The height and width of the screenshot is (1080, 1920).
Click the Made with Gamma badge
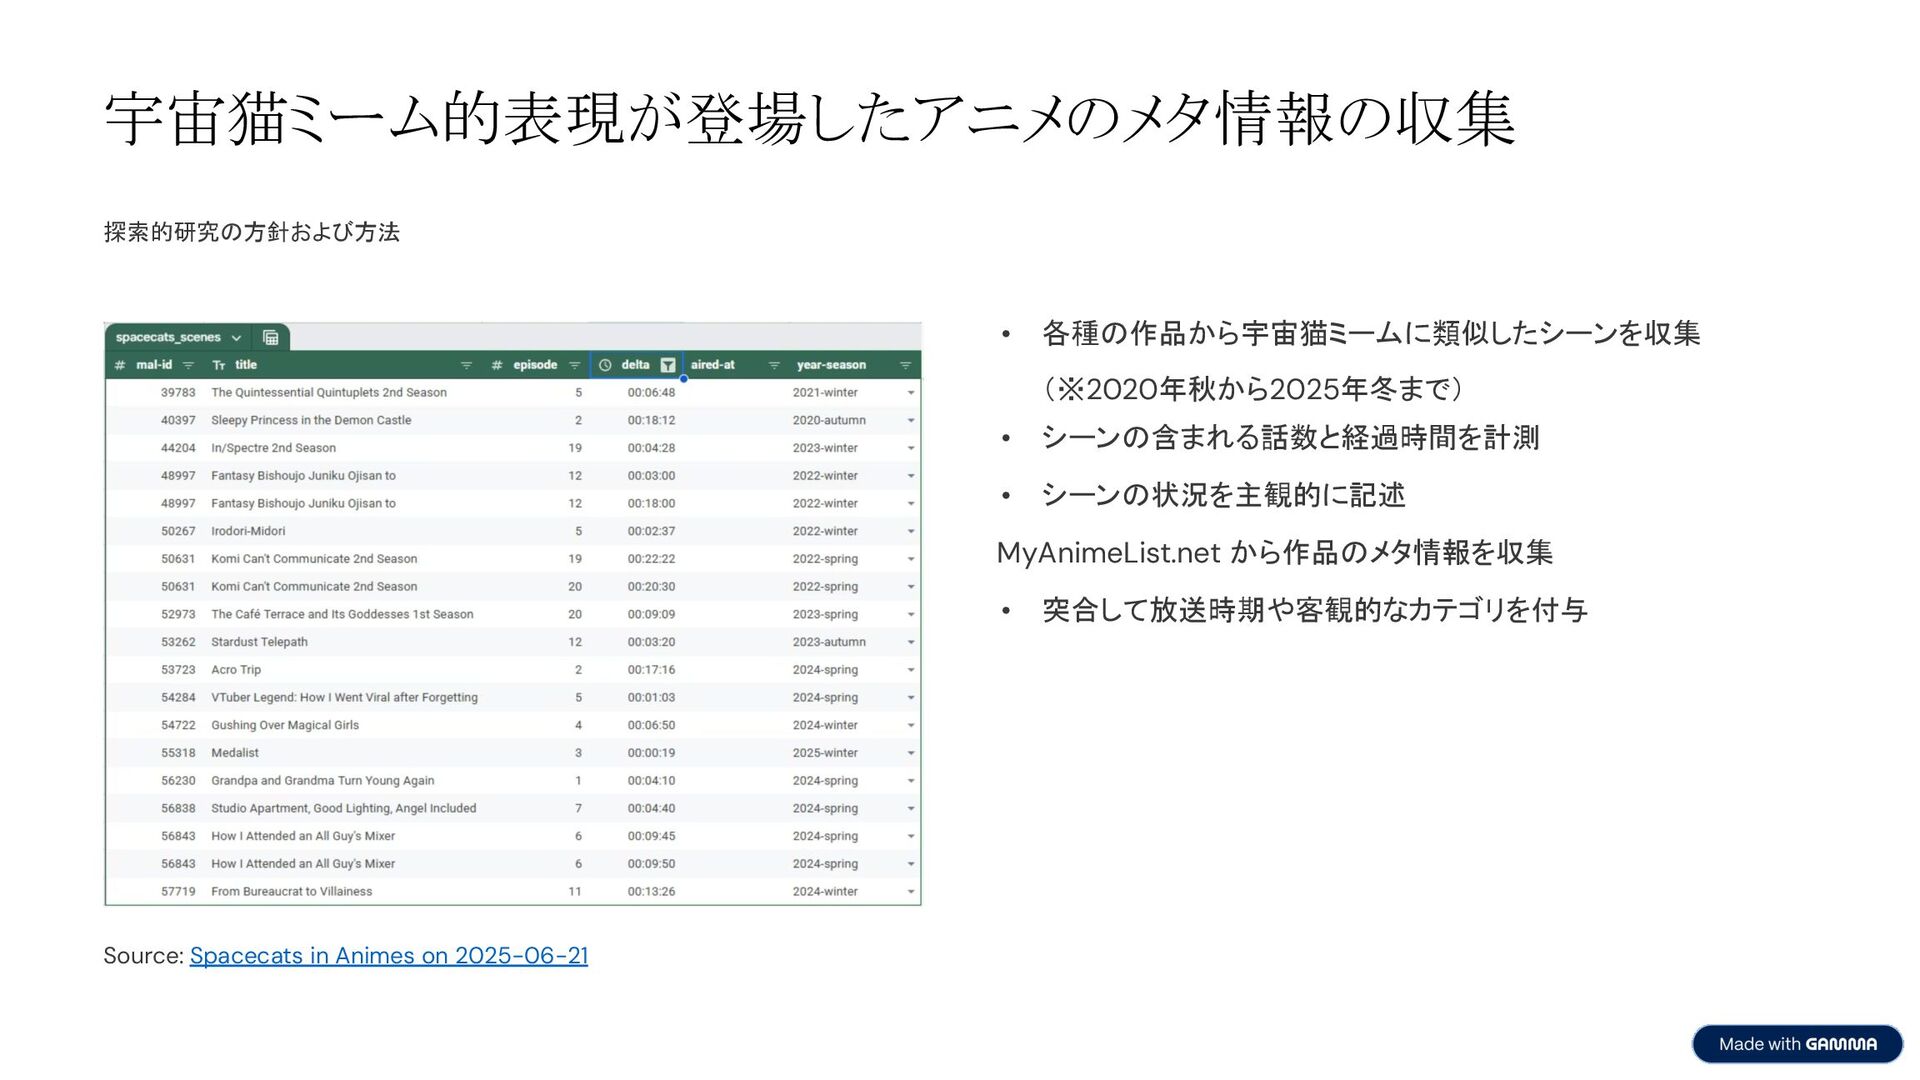(1797, 1044)
